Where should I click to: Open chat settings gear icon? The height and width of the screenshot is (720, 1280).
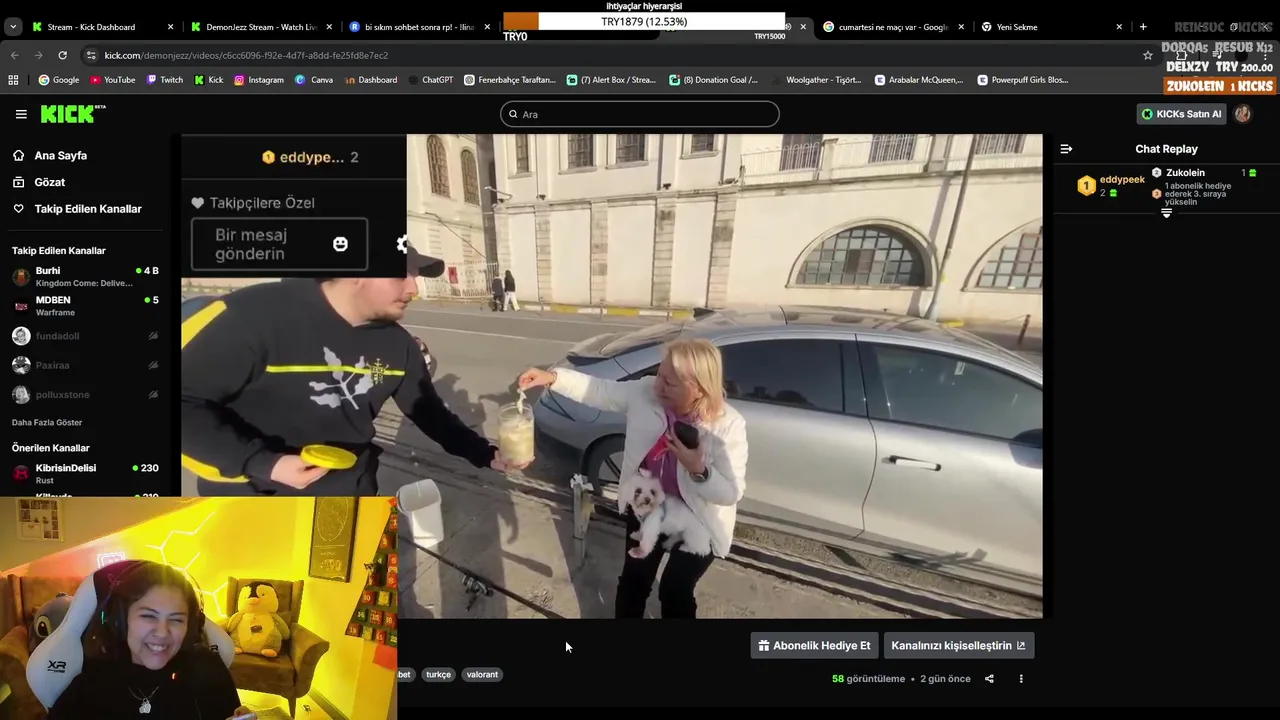click(402, 244)
